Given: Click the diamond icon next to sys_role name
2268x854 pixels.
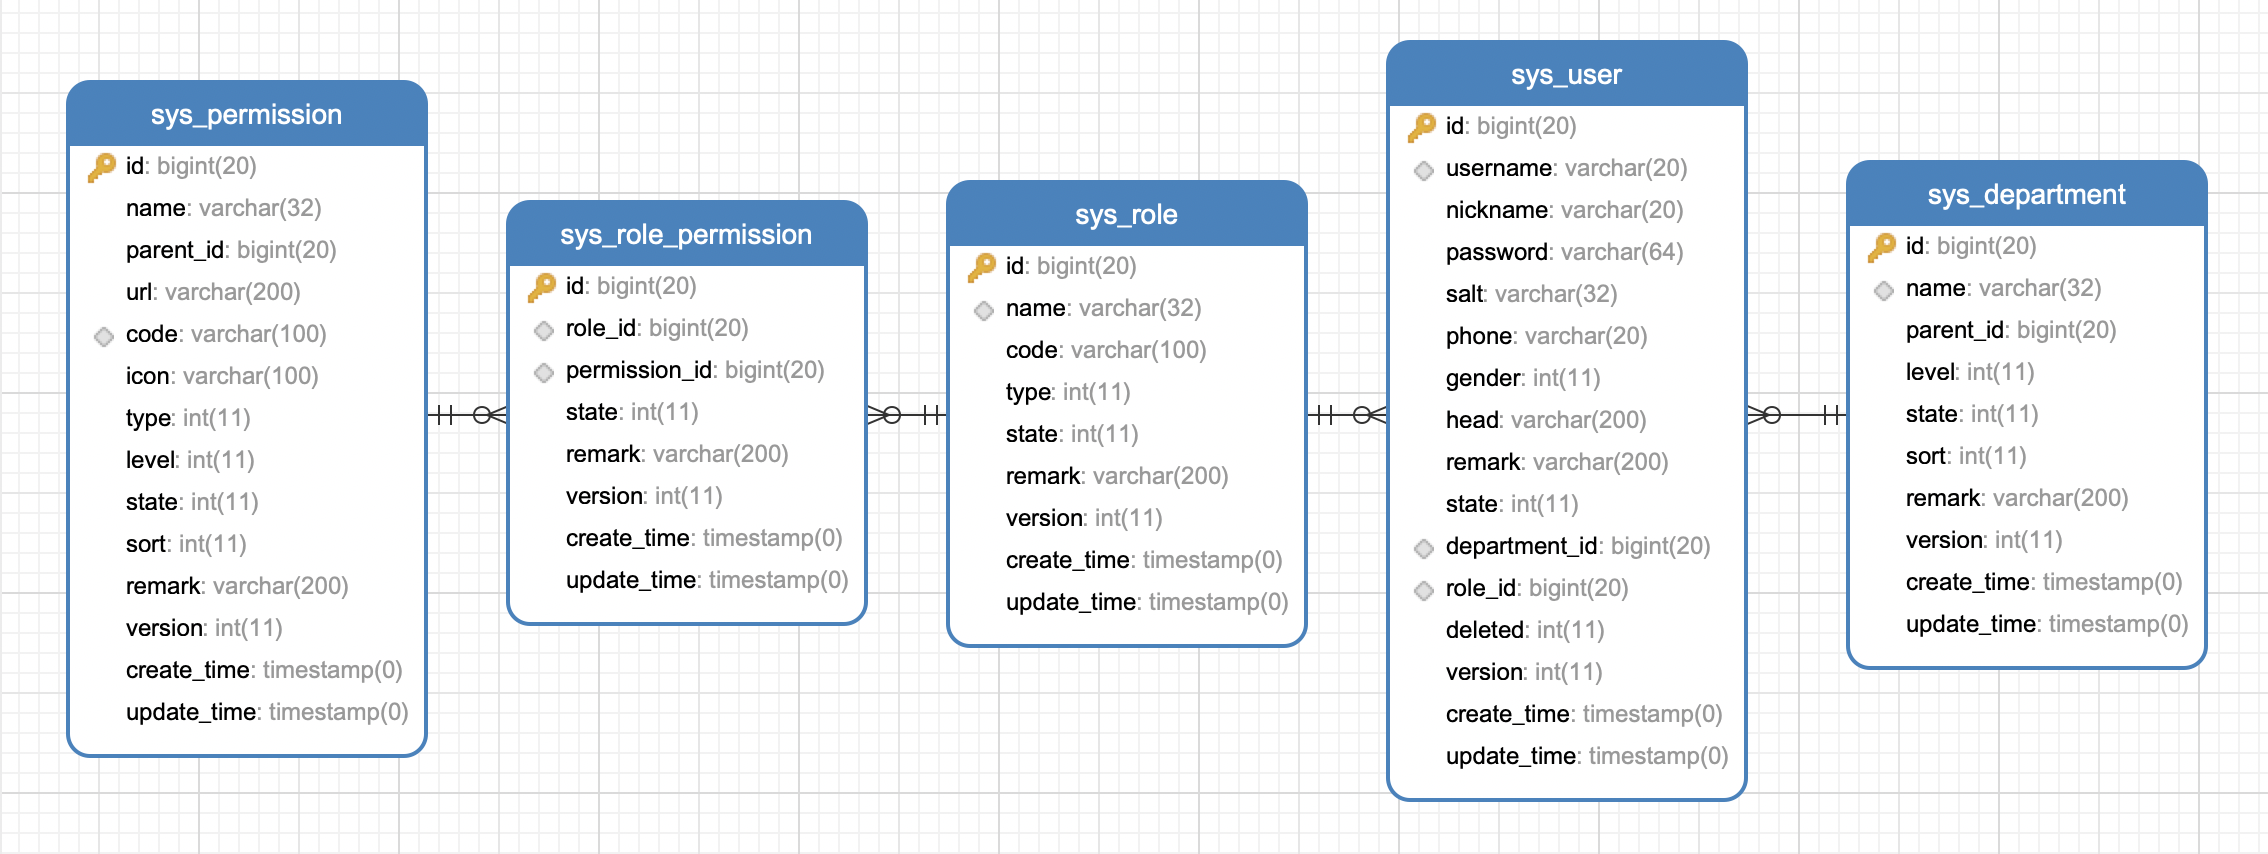Looking at the screenshot, I should [x=984, y=310].
